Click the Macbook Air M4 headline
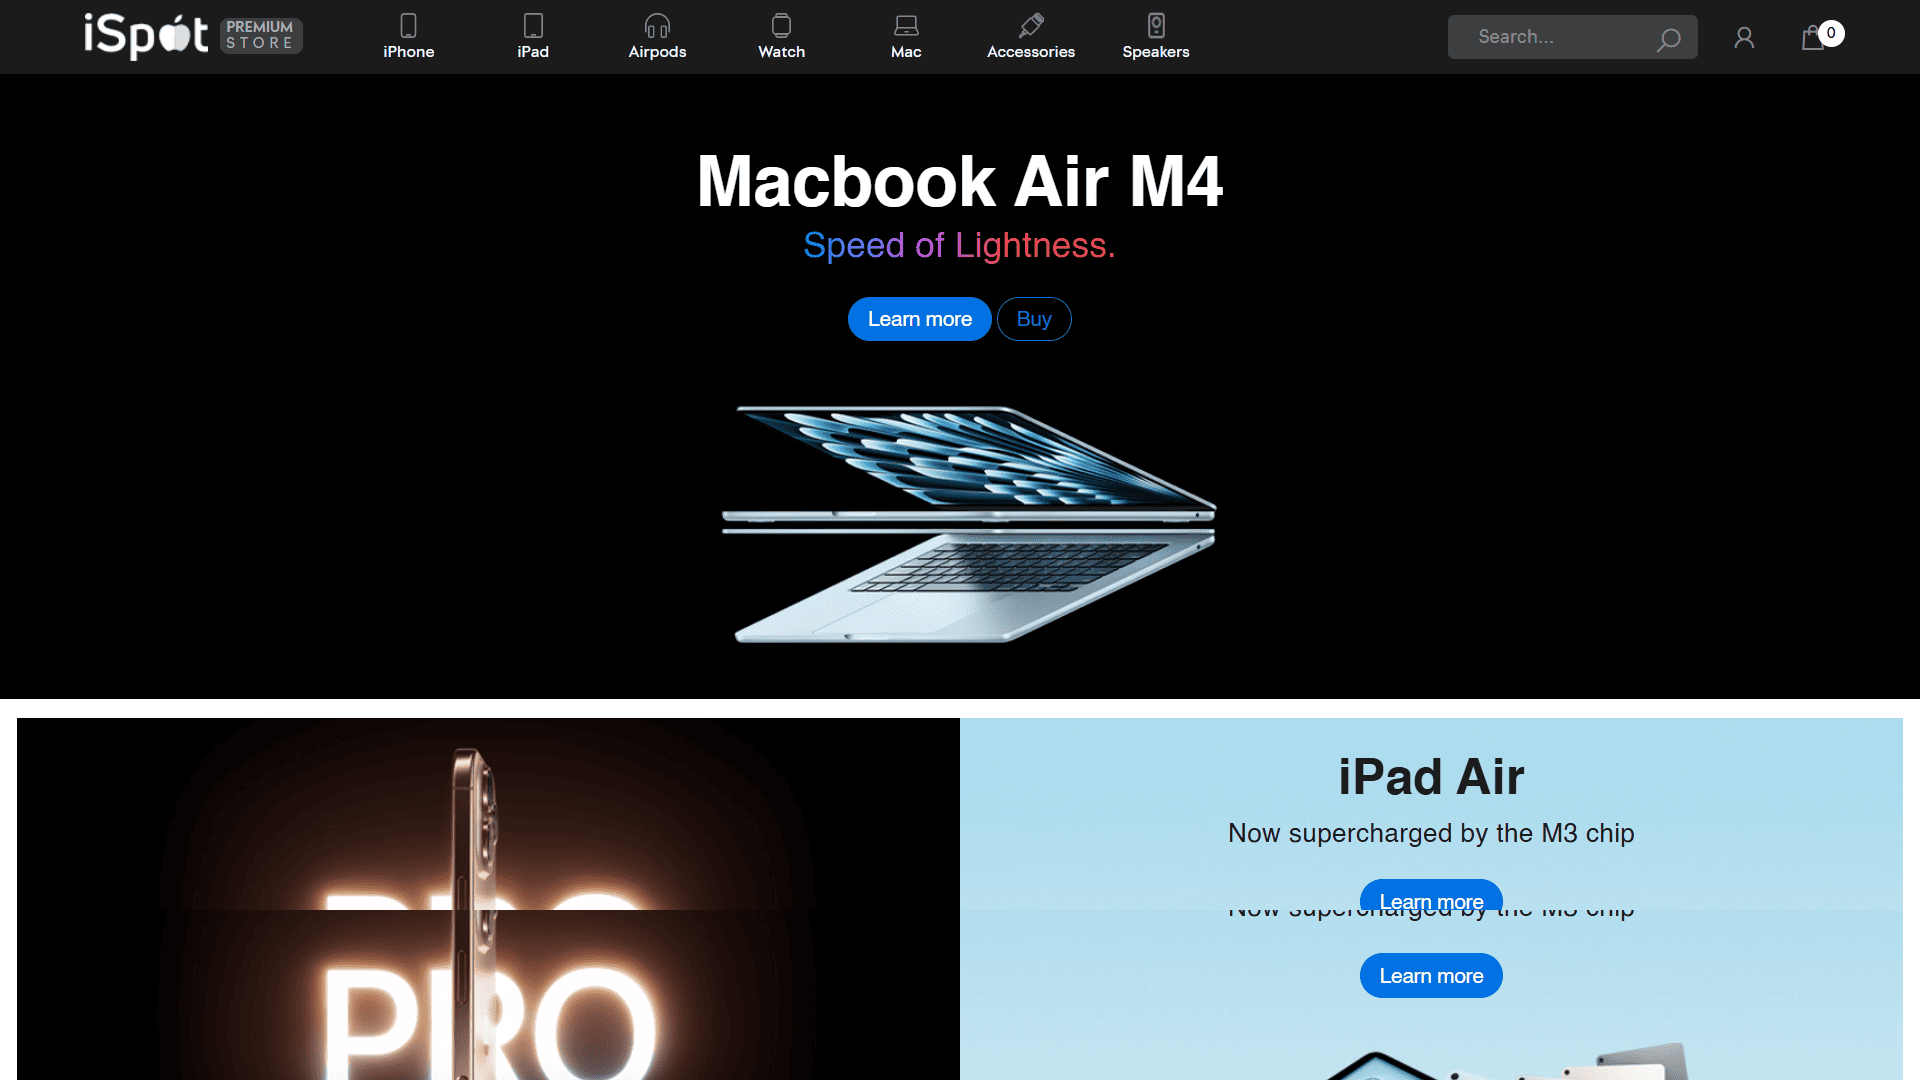The height and width of the screenshot is (1080, 1920). (960, 182)
